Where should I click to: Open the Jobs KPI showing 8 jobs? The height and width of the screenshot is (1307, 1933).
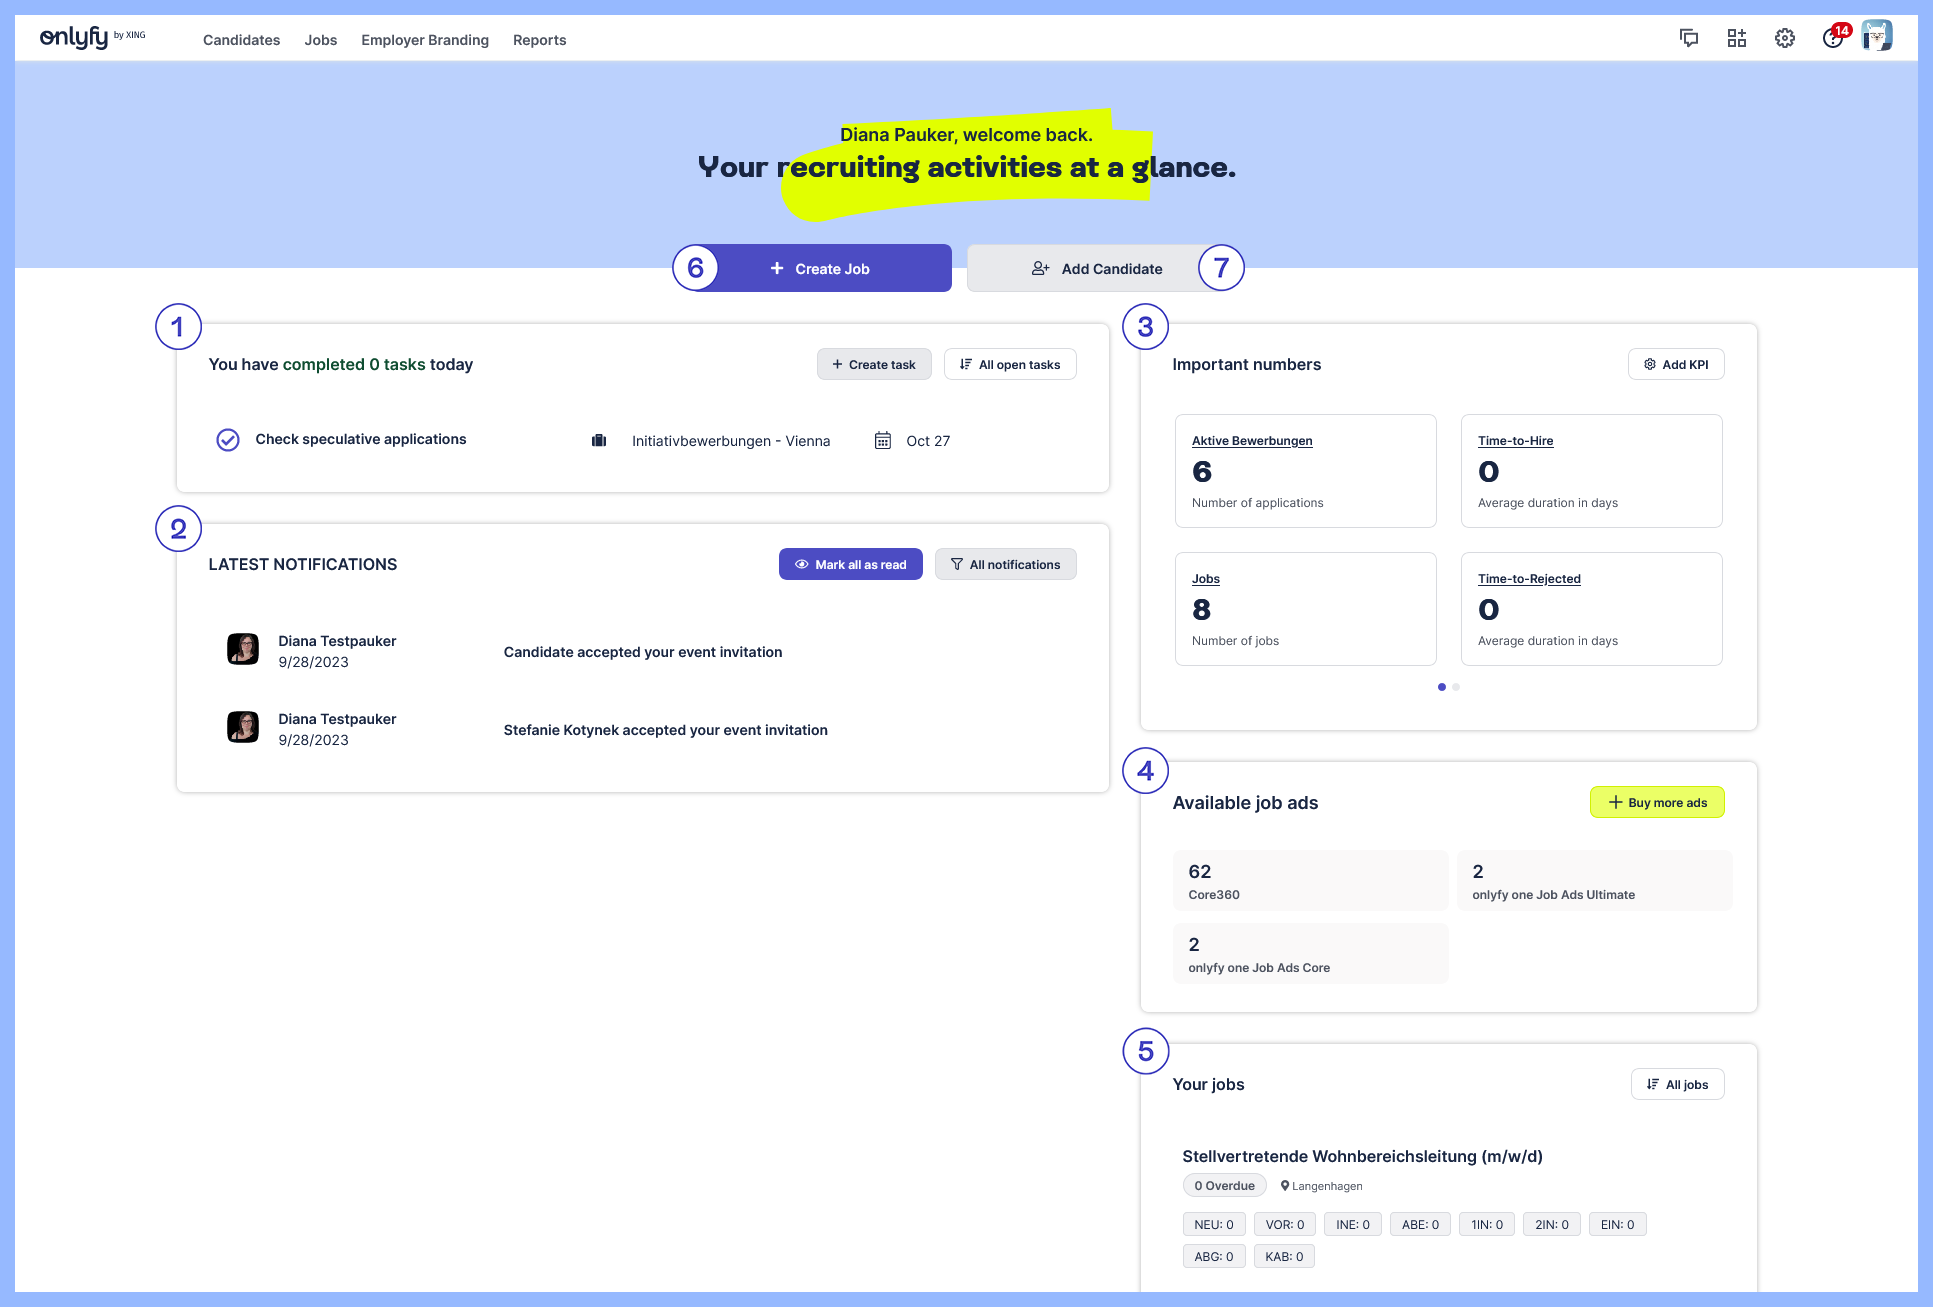[x=1205, y=578]
